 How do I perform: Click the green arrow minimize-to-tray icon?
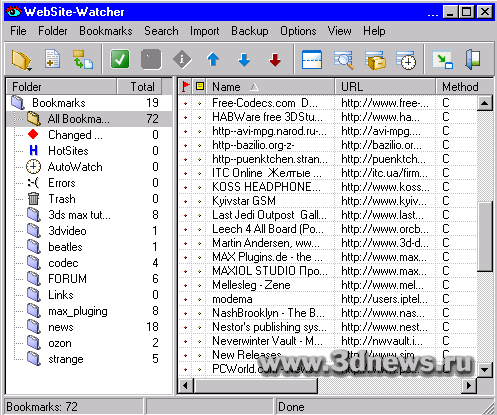pyautogui.click(x=442, y=60)
